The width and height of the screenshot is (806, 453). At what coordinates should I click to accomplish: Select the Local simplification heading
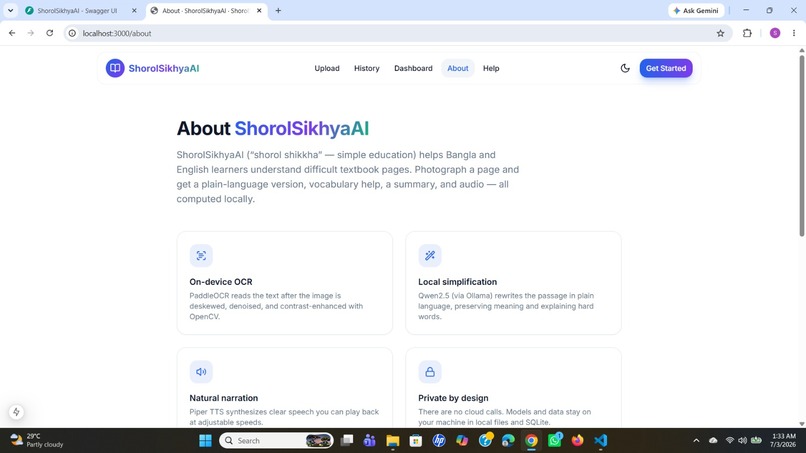coord(457,282)
